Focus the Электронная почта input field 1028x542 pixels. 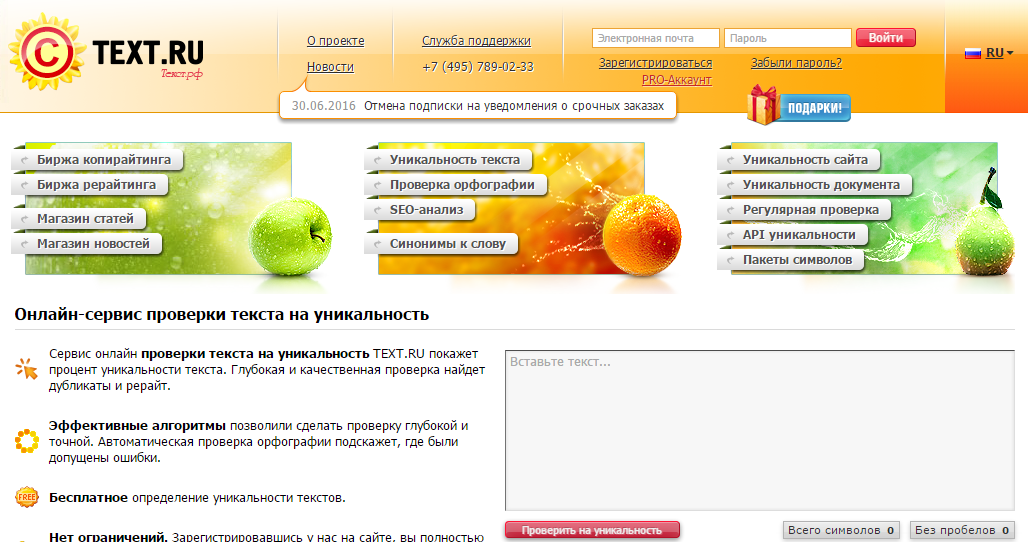(655, 39)
